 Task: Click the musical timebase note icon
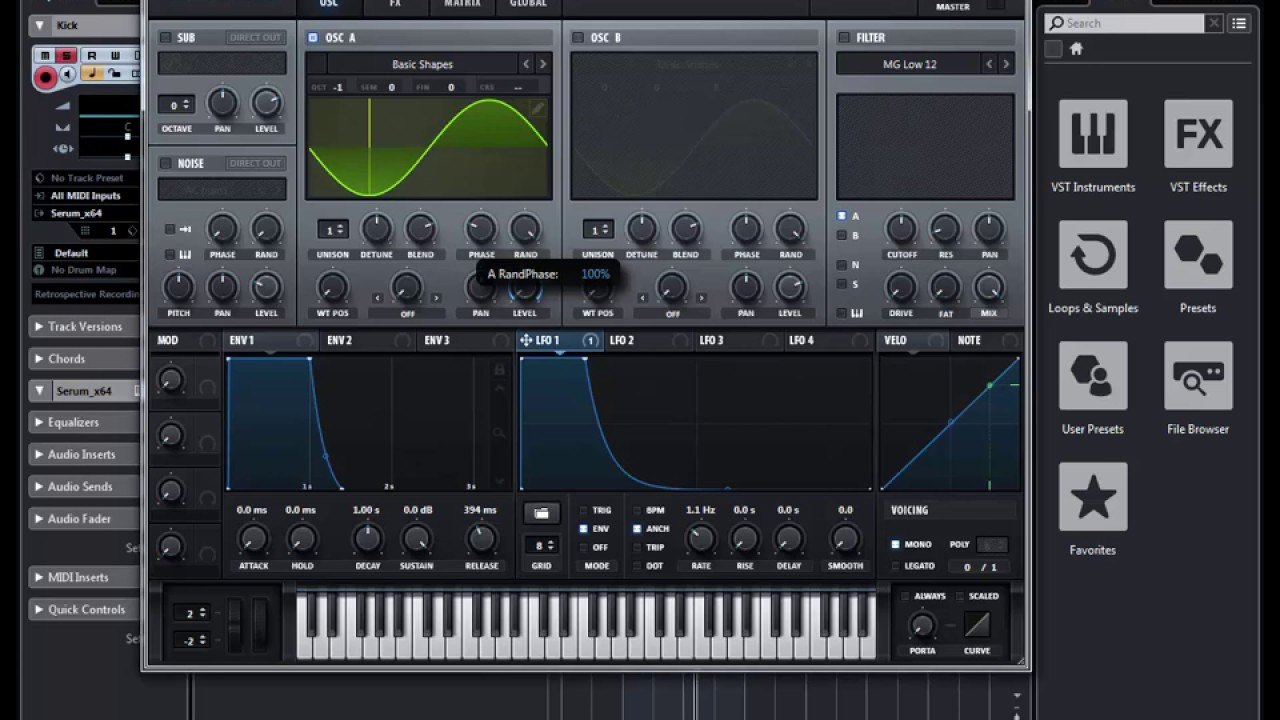point(91,74)
